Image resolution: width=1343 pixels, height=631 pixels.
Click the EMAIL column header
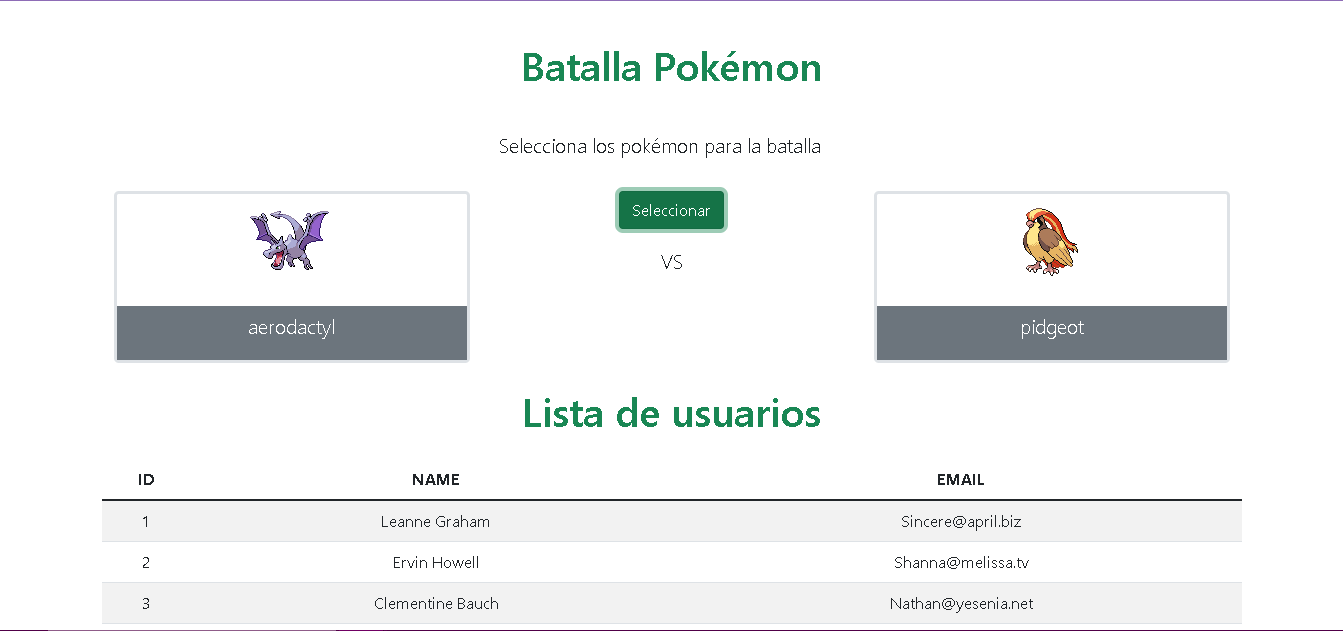(x=961, y=480)
